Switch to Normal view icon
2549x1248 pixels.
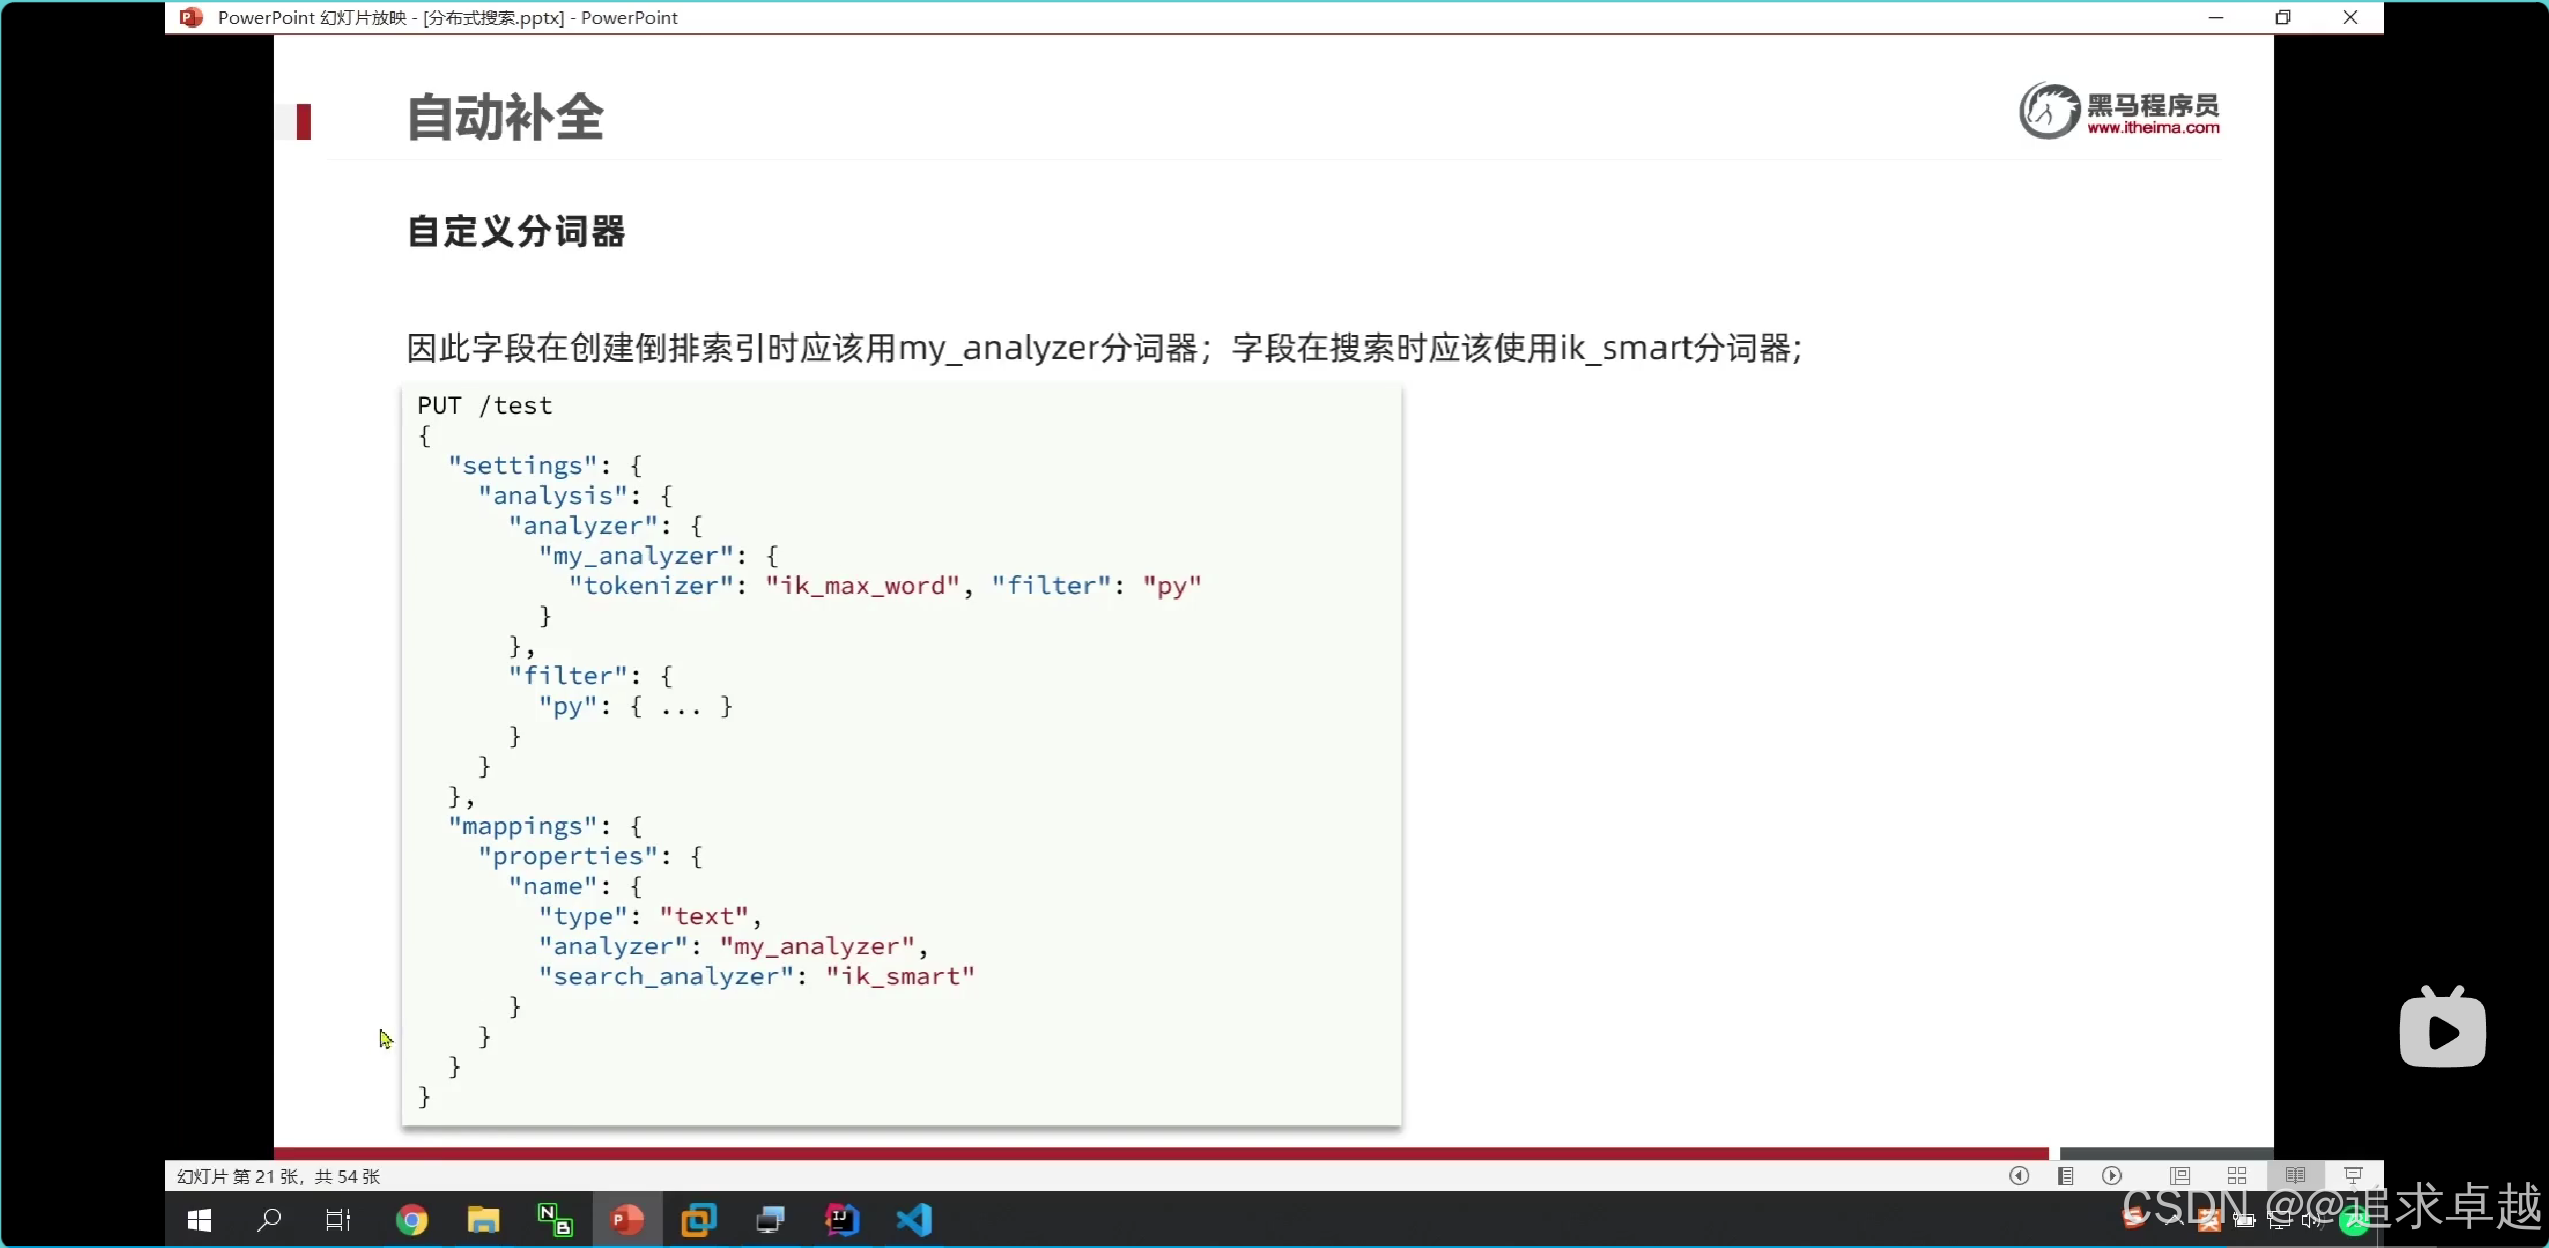coord(2180,1176)
